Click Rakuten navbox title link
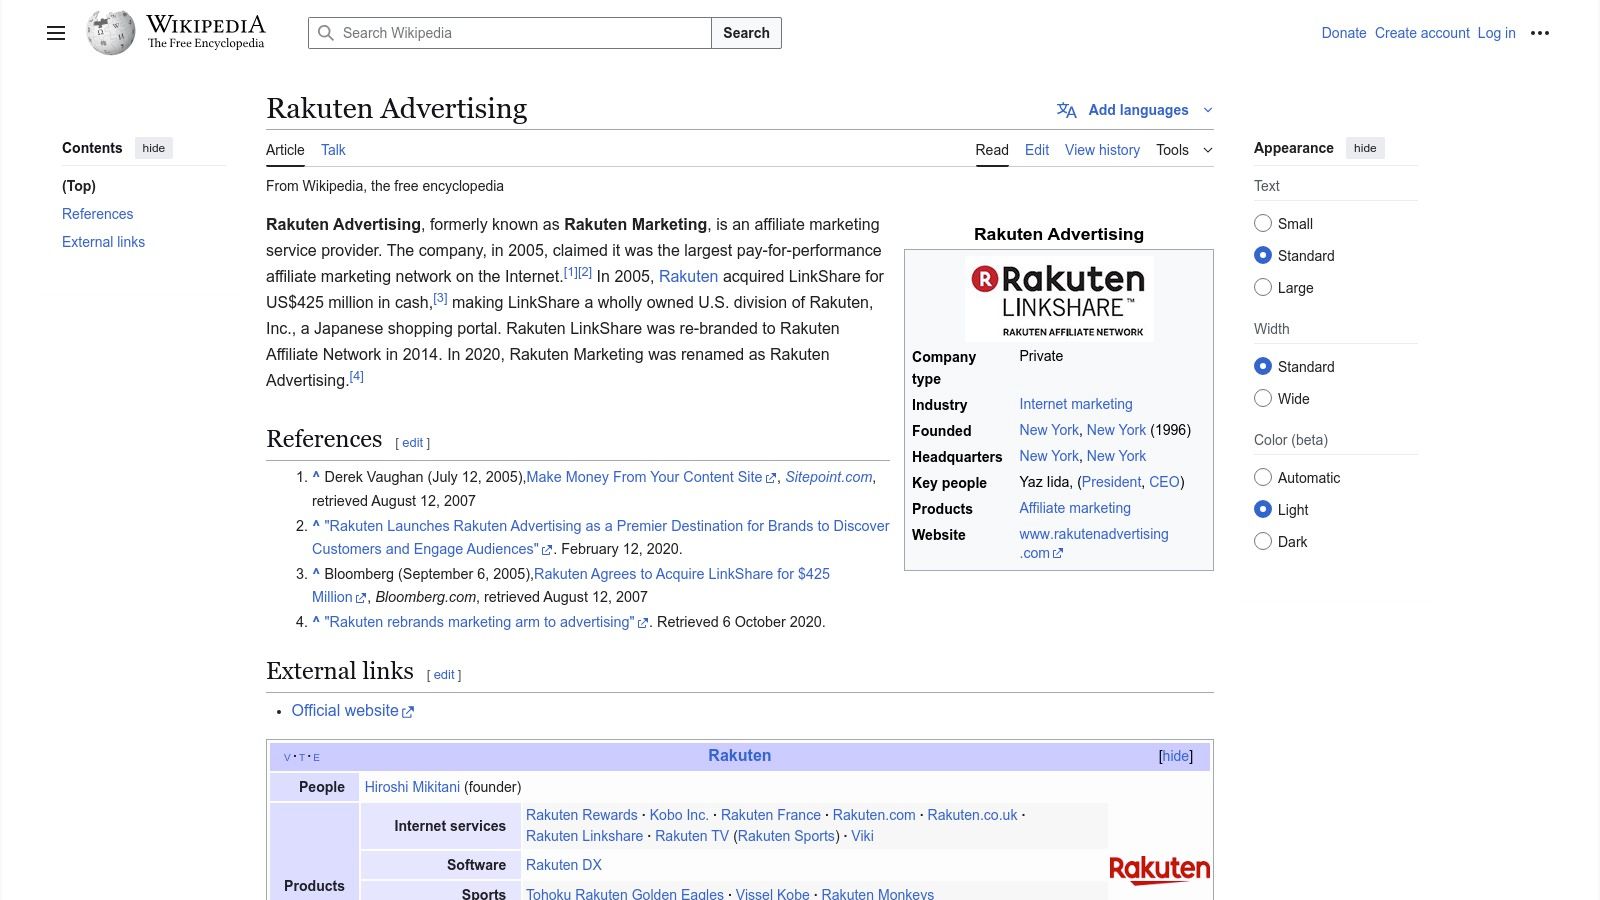Screen dimensions: 1600x900 point(740,756)
